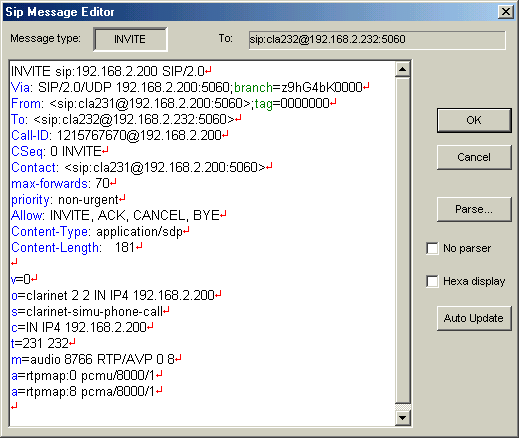Click the m=audio 8766 RTP/AVP line
The height and width of the screenshot is (438, 519).
coord(96,359)
